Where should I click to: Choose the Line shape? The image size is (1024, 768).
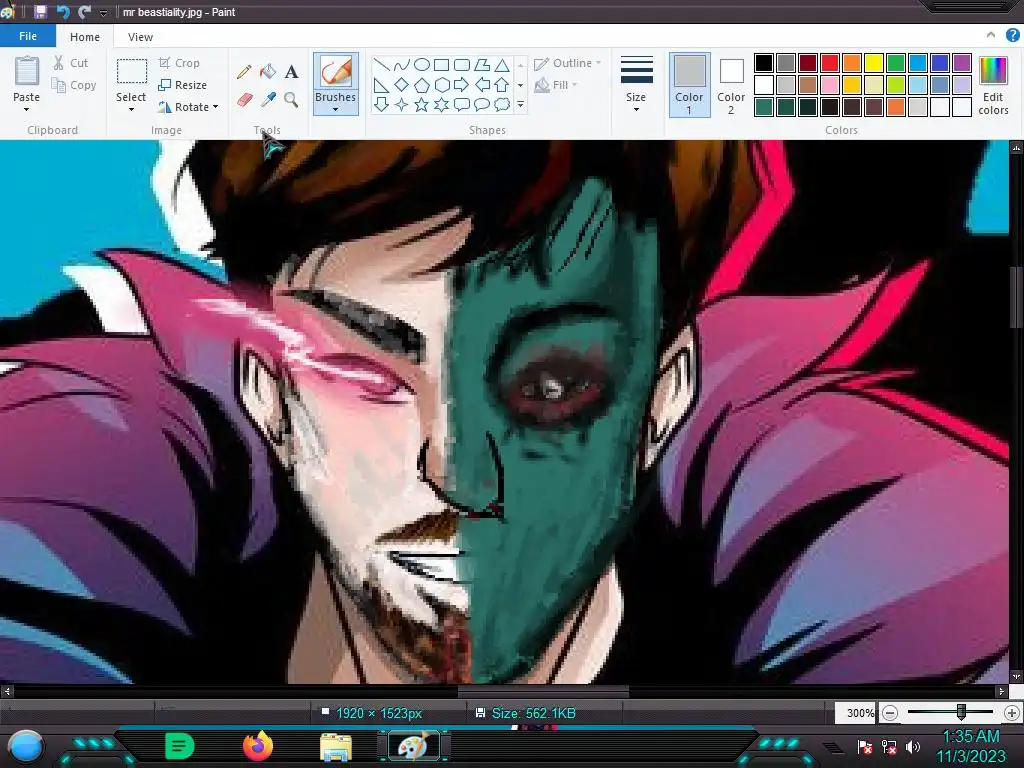381,65
